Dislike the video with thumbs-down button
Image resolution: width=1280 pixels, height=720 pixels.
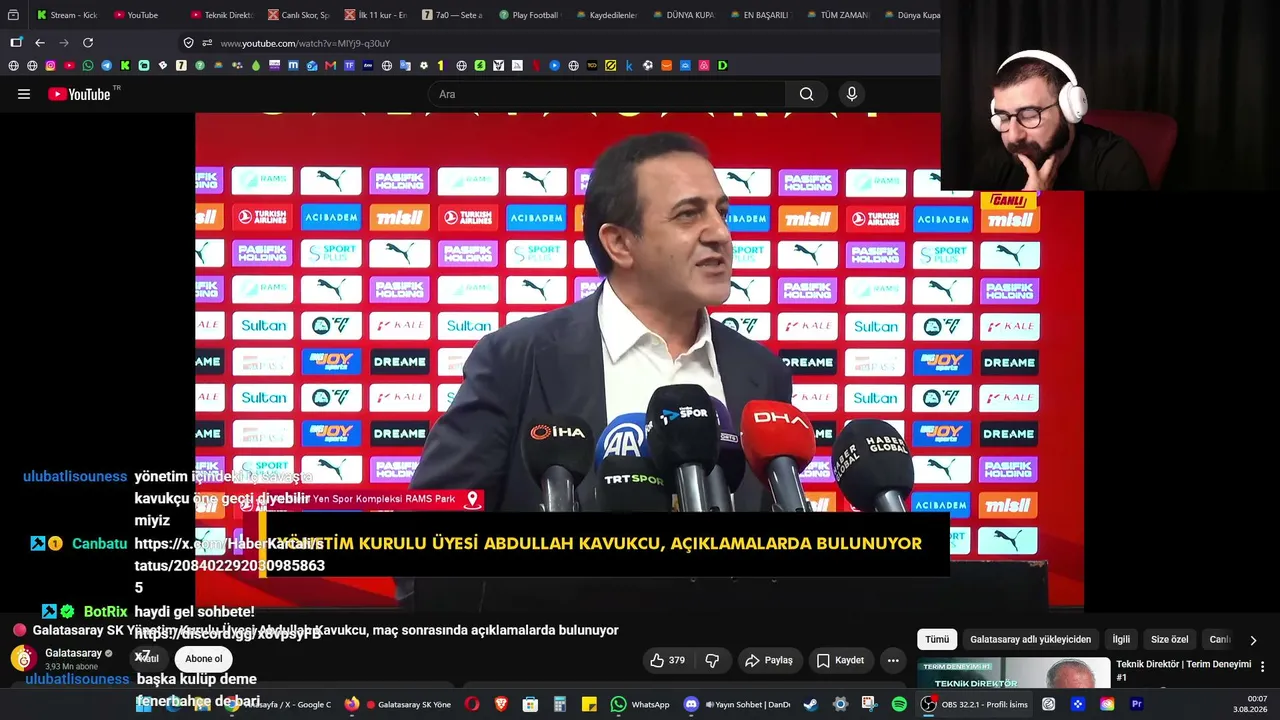[712, 660]
